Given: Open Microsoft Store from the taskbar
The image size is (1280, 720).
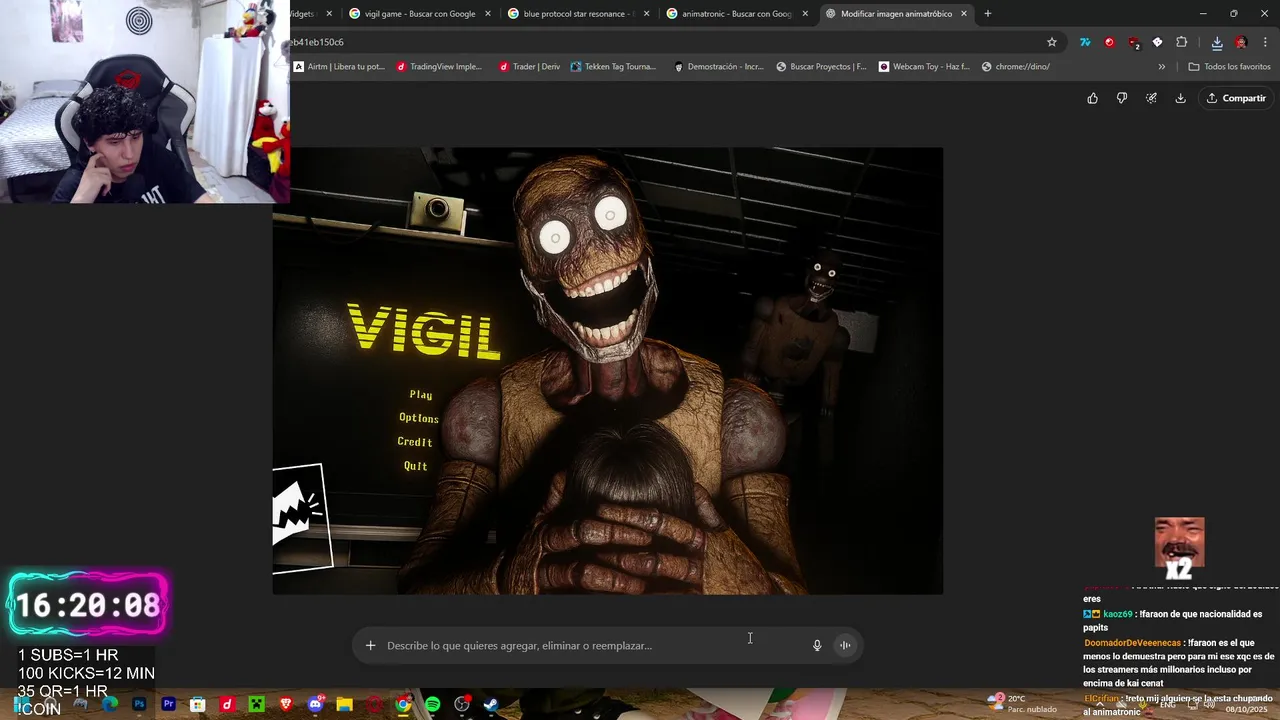Looking at the screenshot, I should pyautogui.click(x=198, y=704).
